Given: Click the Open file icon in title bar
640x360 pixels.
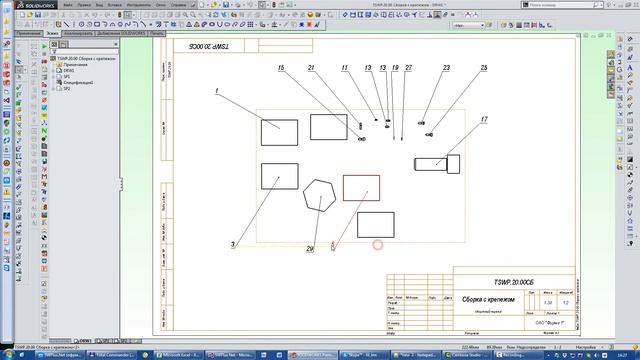Looking at the screenshot, I should pyautogui.click(x=213, y=5).
